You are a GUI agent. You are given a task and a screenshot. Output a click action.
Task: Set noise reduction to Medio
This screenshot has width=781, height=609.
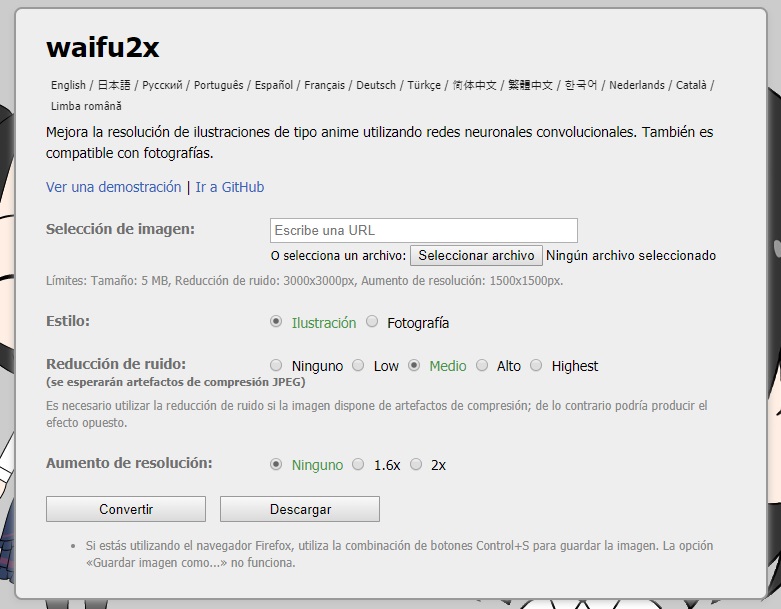click(x=414, y=365)
